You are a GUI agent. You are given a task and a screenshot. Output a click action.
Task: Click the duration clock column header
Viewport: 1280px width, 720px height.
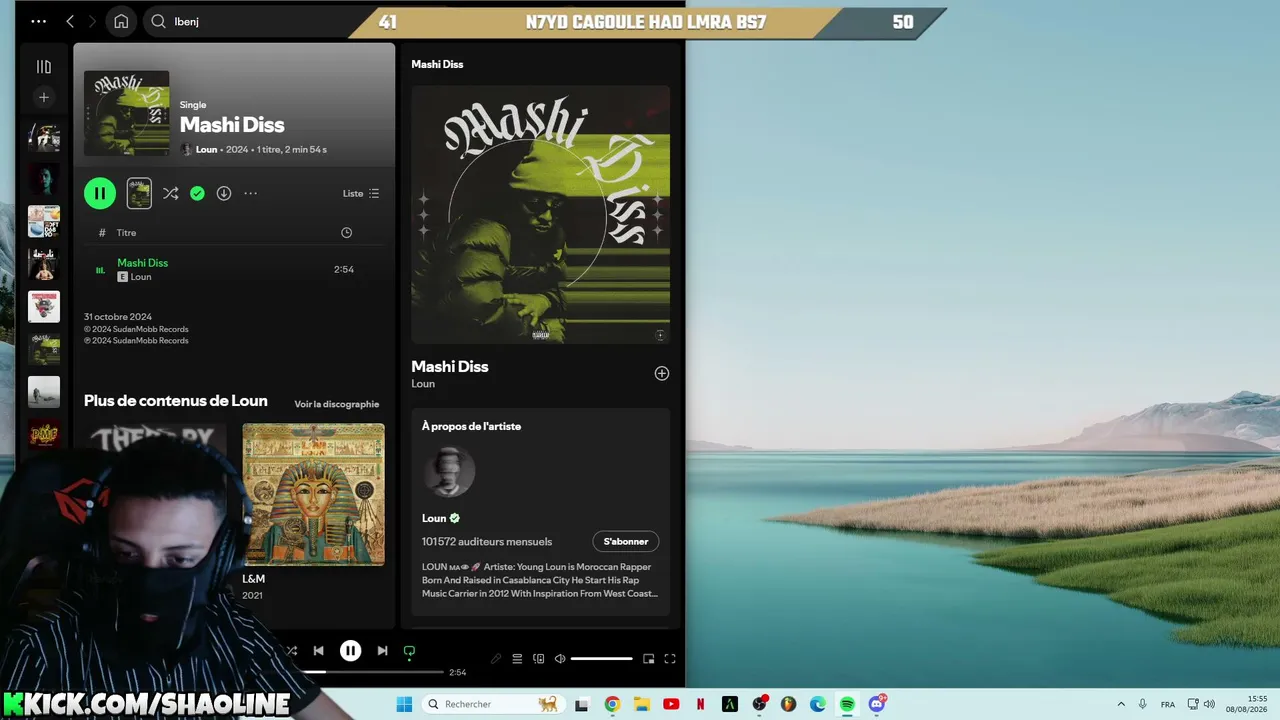tap(346, 233)
